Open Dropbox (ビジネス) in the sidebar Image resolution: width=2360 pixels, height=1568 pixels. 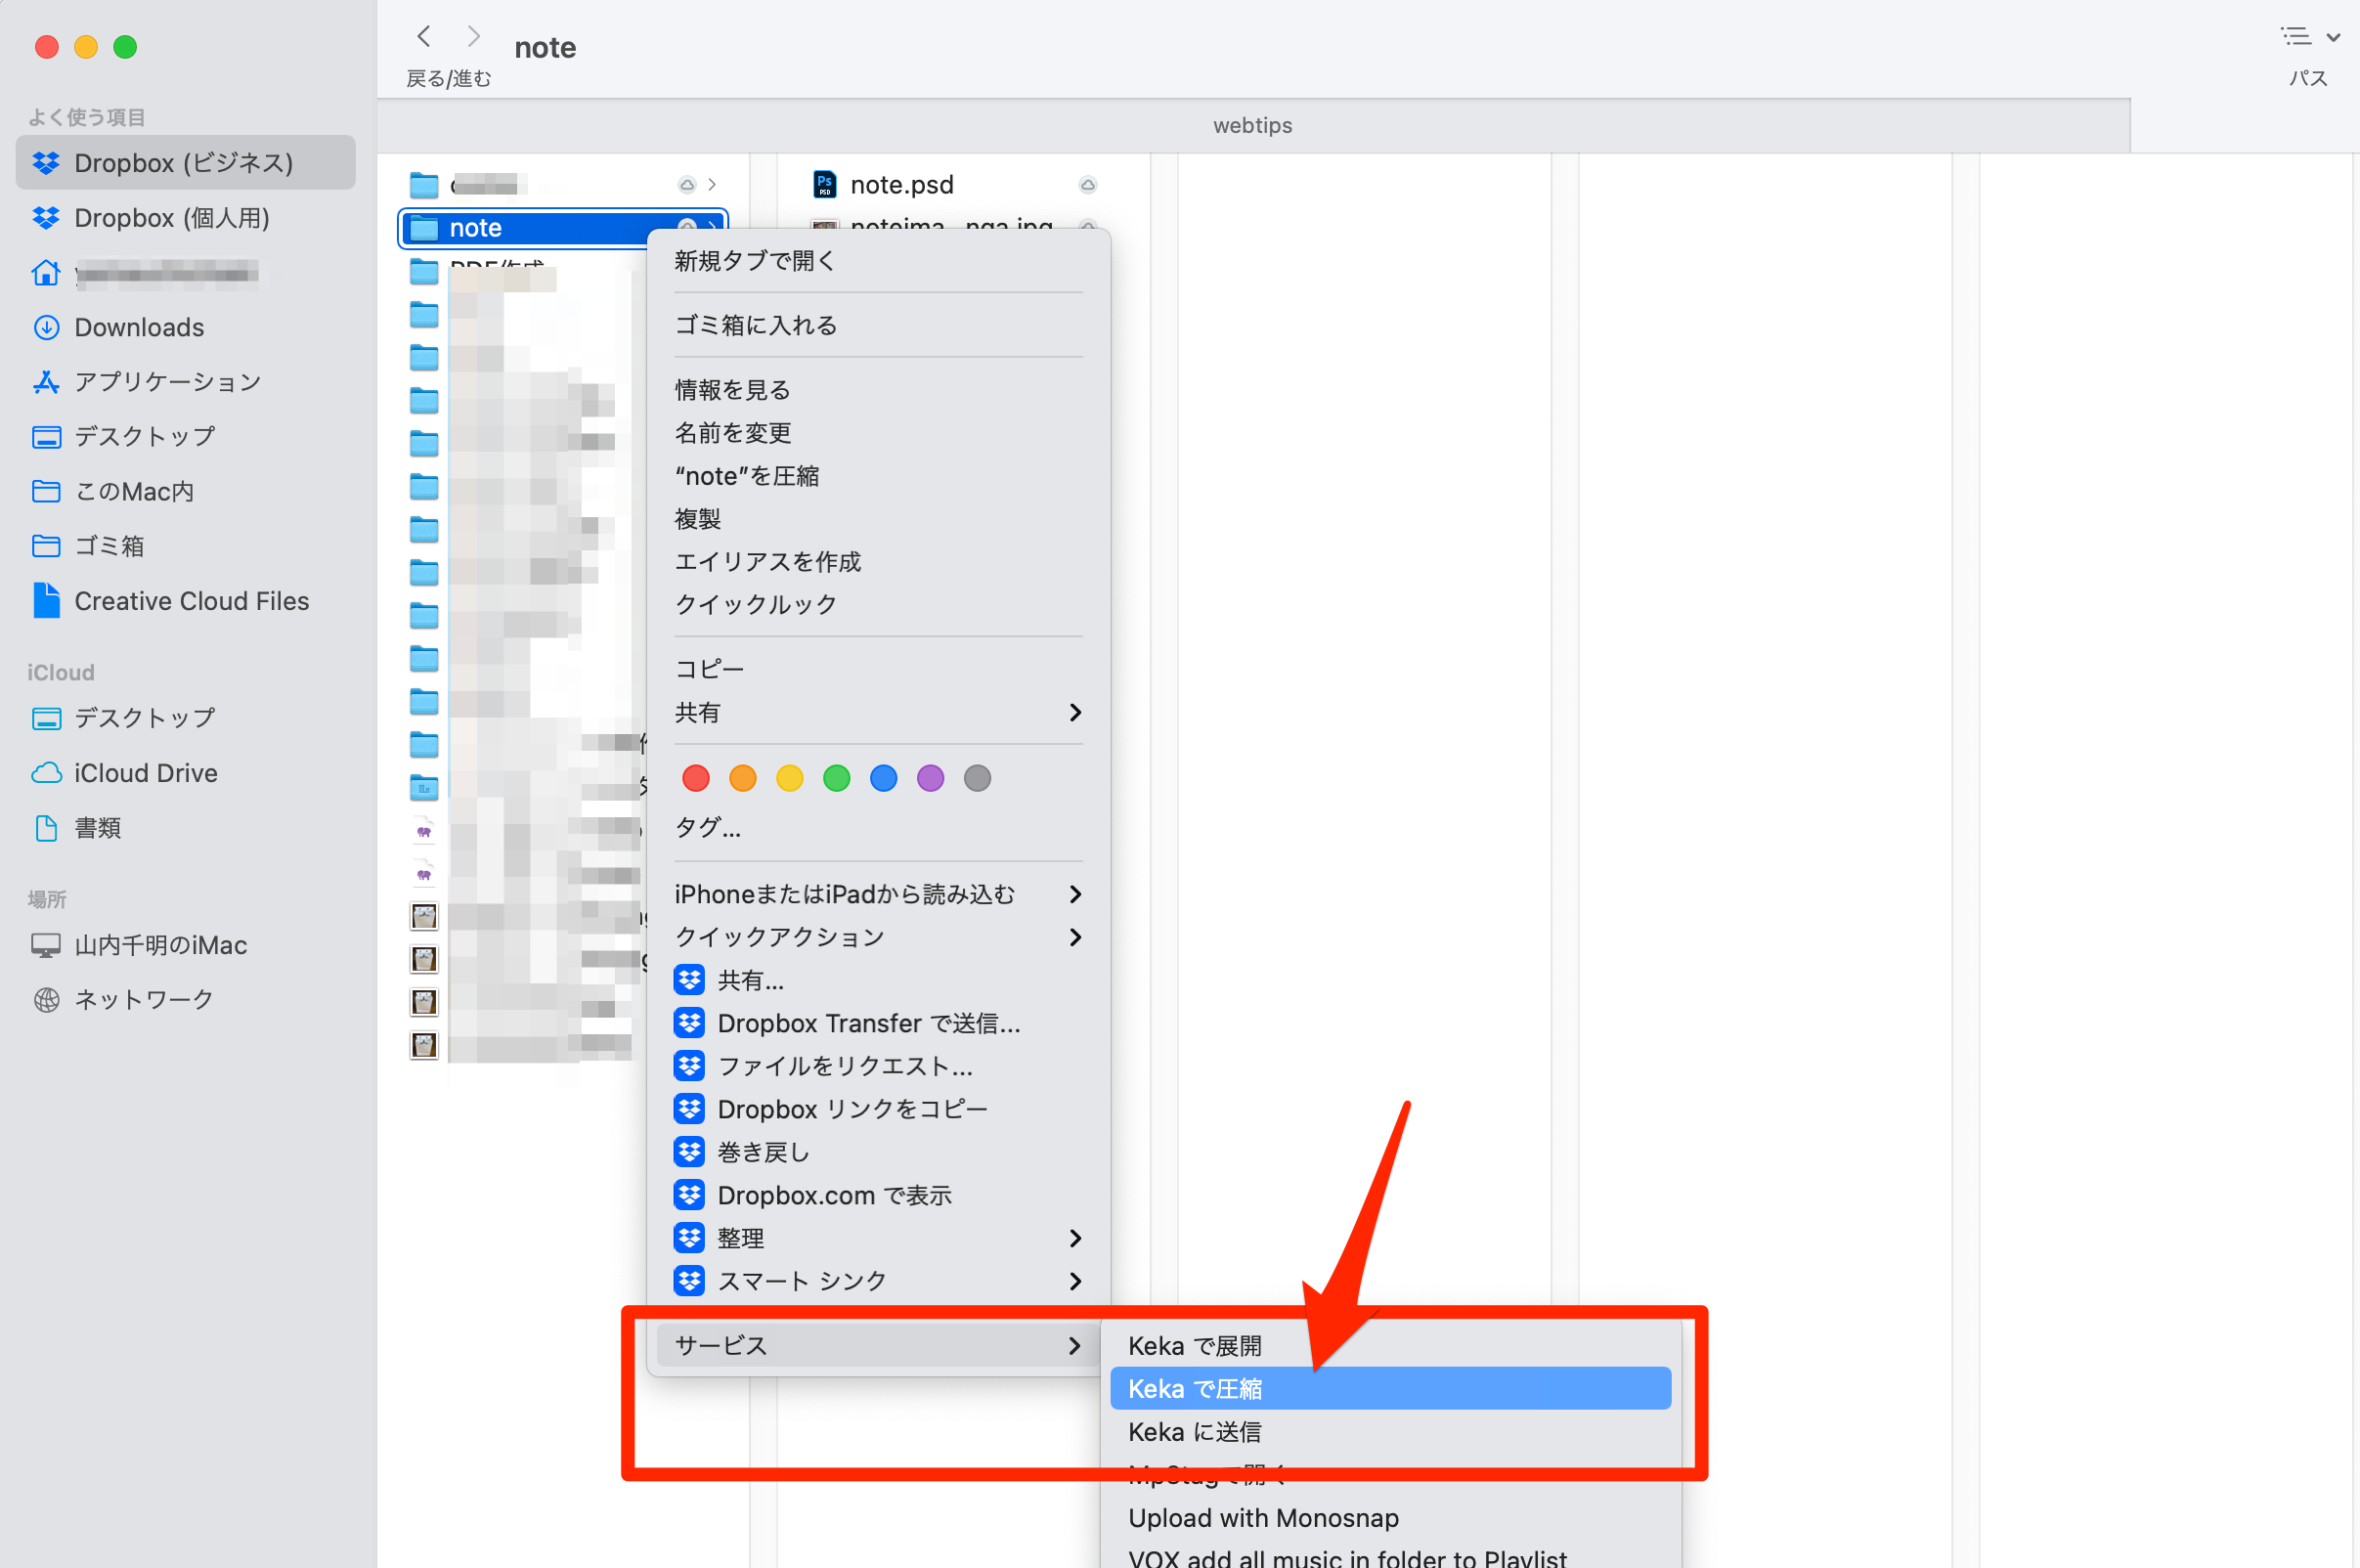[185, 162]
